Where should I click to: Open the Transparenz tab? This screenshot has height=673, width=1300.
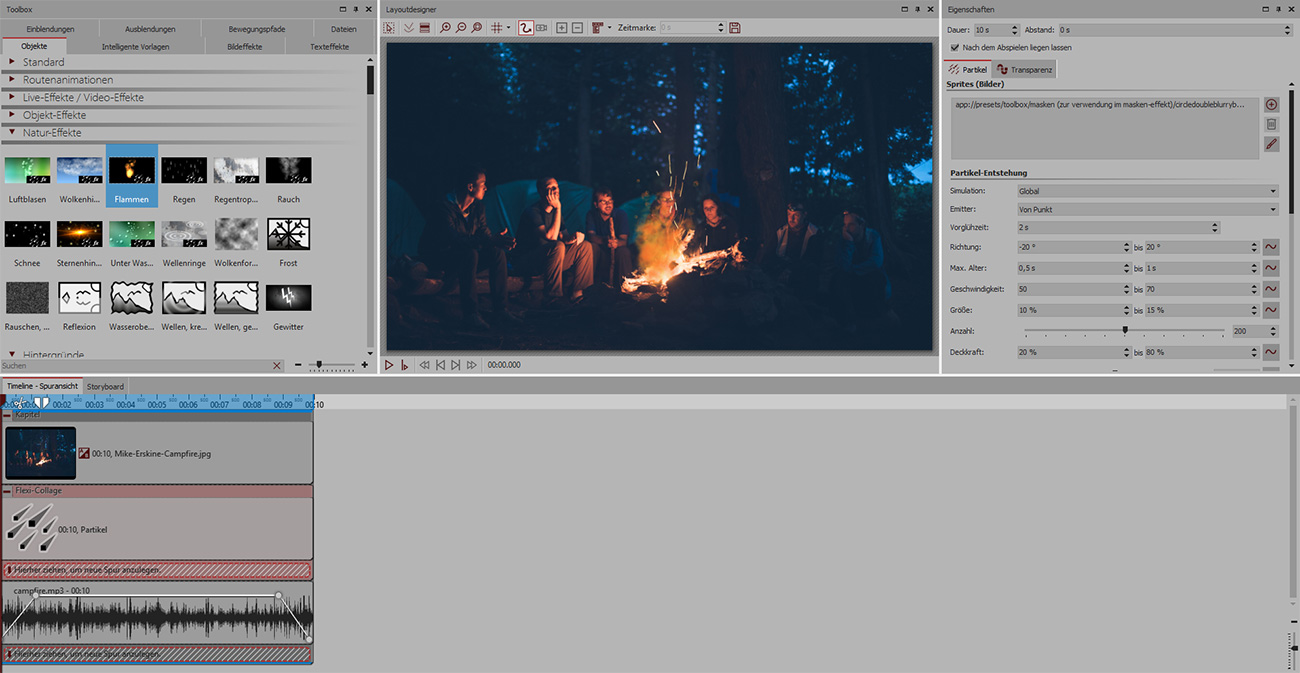[1024, 70]
